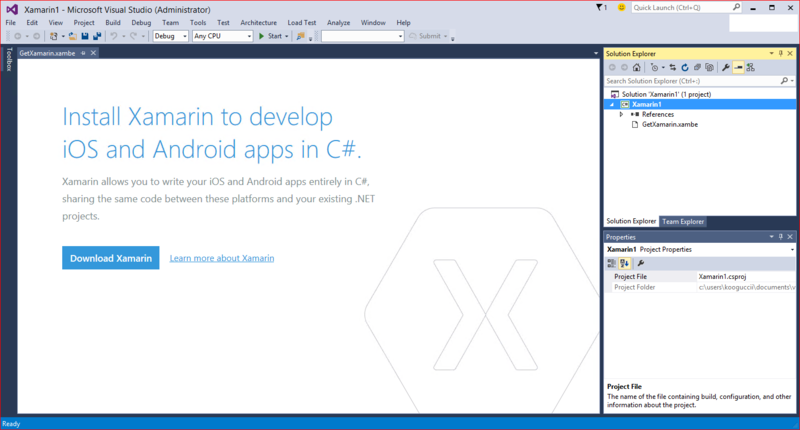Click the Save All toolbar icon
The height and width of the screenshot is (430, 800).
click(97, 36)
